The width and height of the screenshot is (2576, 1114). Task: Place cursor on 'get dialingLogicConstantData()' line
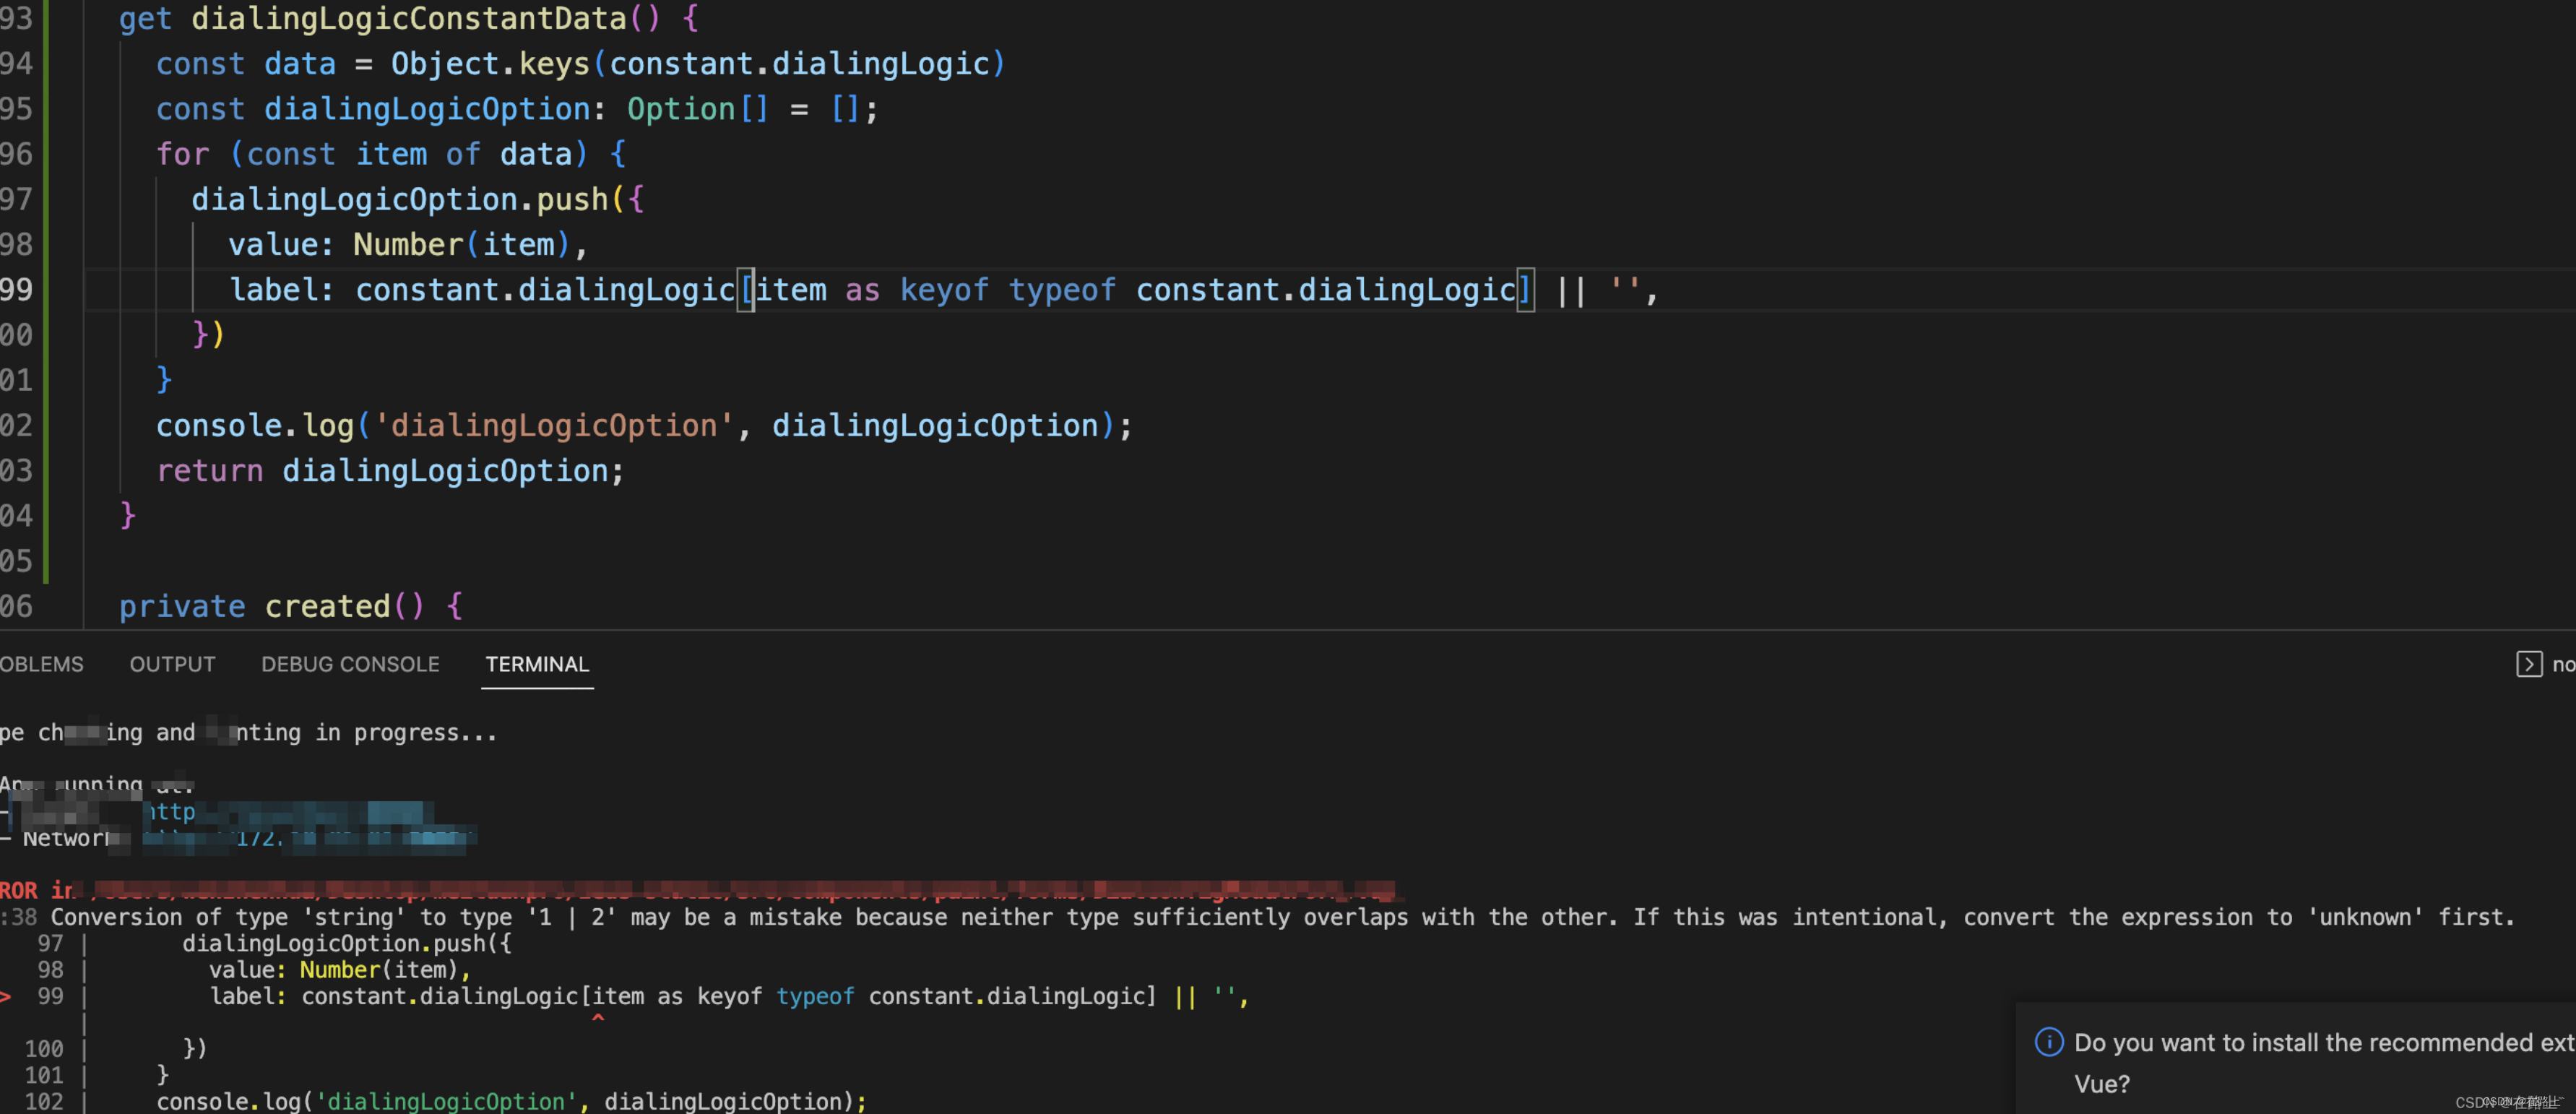point(409,19)
